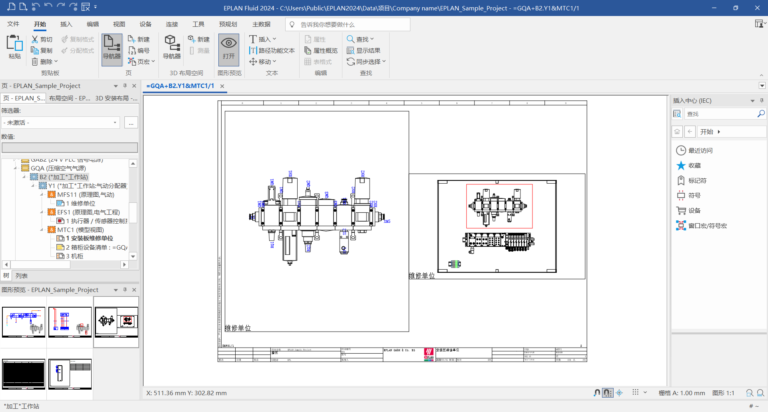This screenshot has height=412, width=768.
Task: Open 最近访问 recent items
Action: pyautogui.click(x=695, y=150)
